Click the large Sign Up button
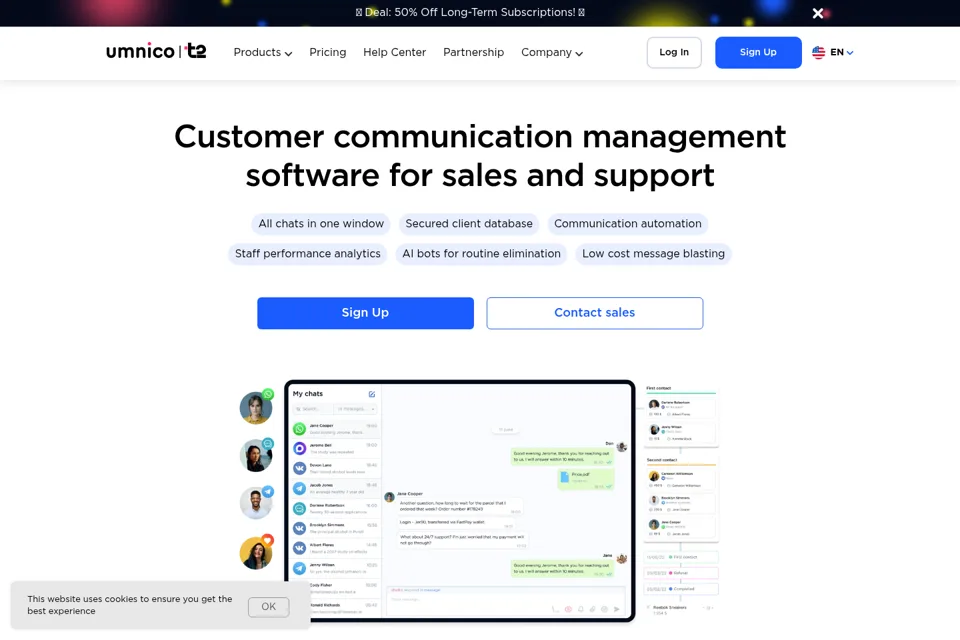This screenshot has height=640, width=960. coord(366,313)
